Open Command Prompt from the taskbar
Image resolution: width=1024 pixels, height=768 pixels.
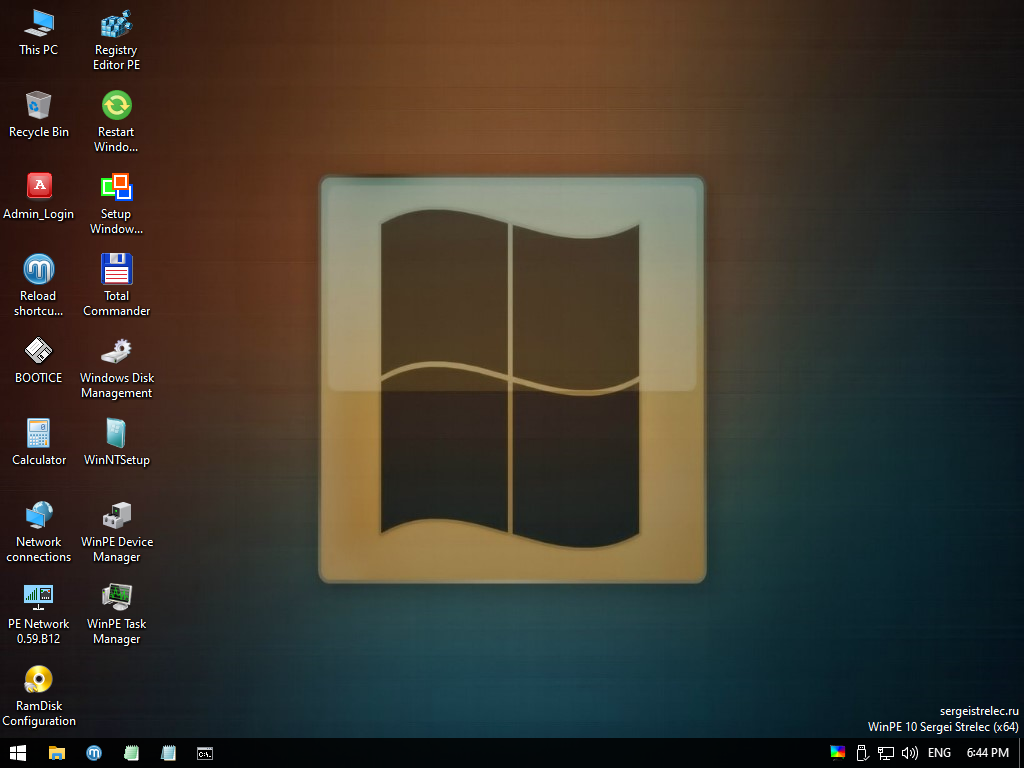tap(204, 753)
